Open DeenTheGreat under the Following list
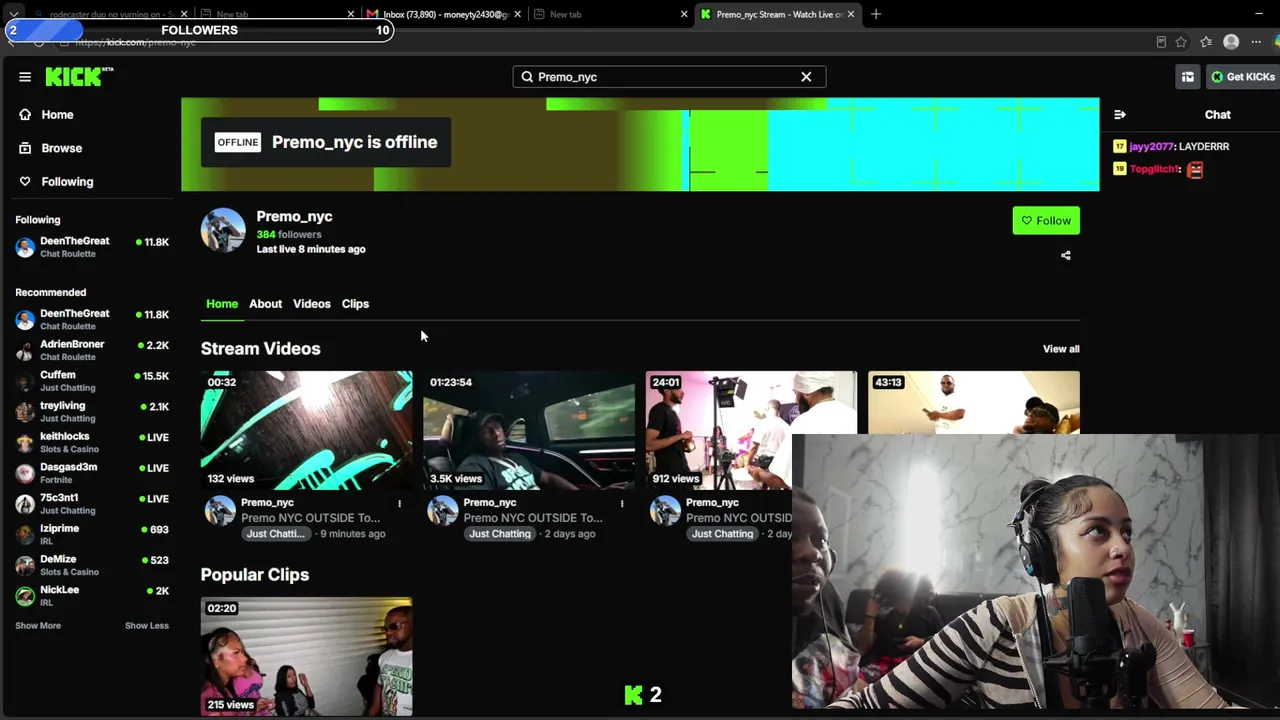This screenshot has width=1280, height=720. 92,247
